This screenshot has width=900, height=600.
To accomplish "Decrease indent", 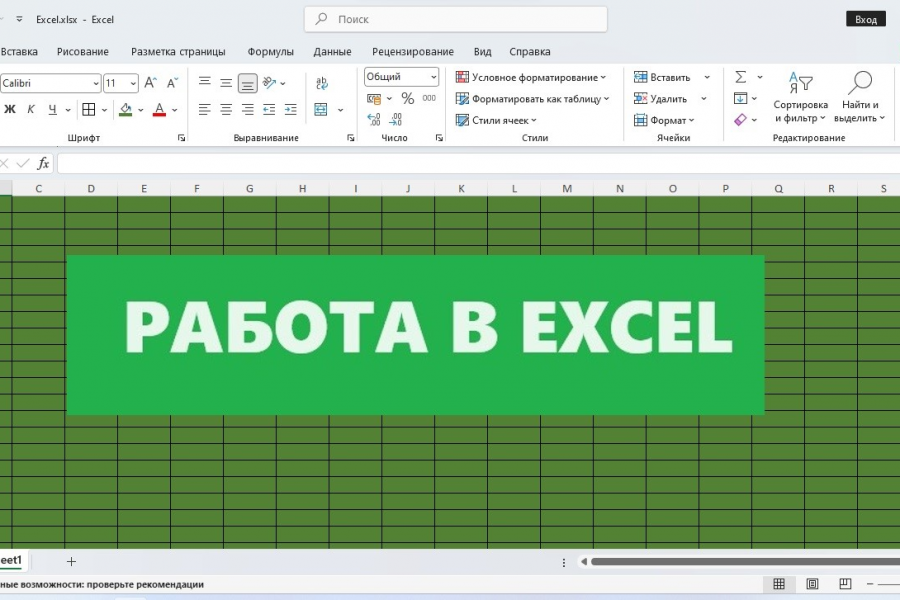I will 269,109.
